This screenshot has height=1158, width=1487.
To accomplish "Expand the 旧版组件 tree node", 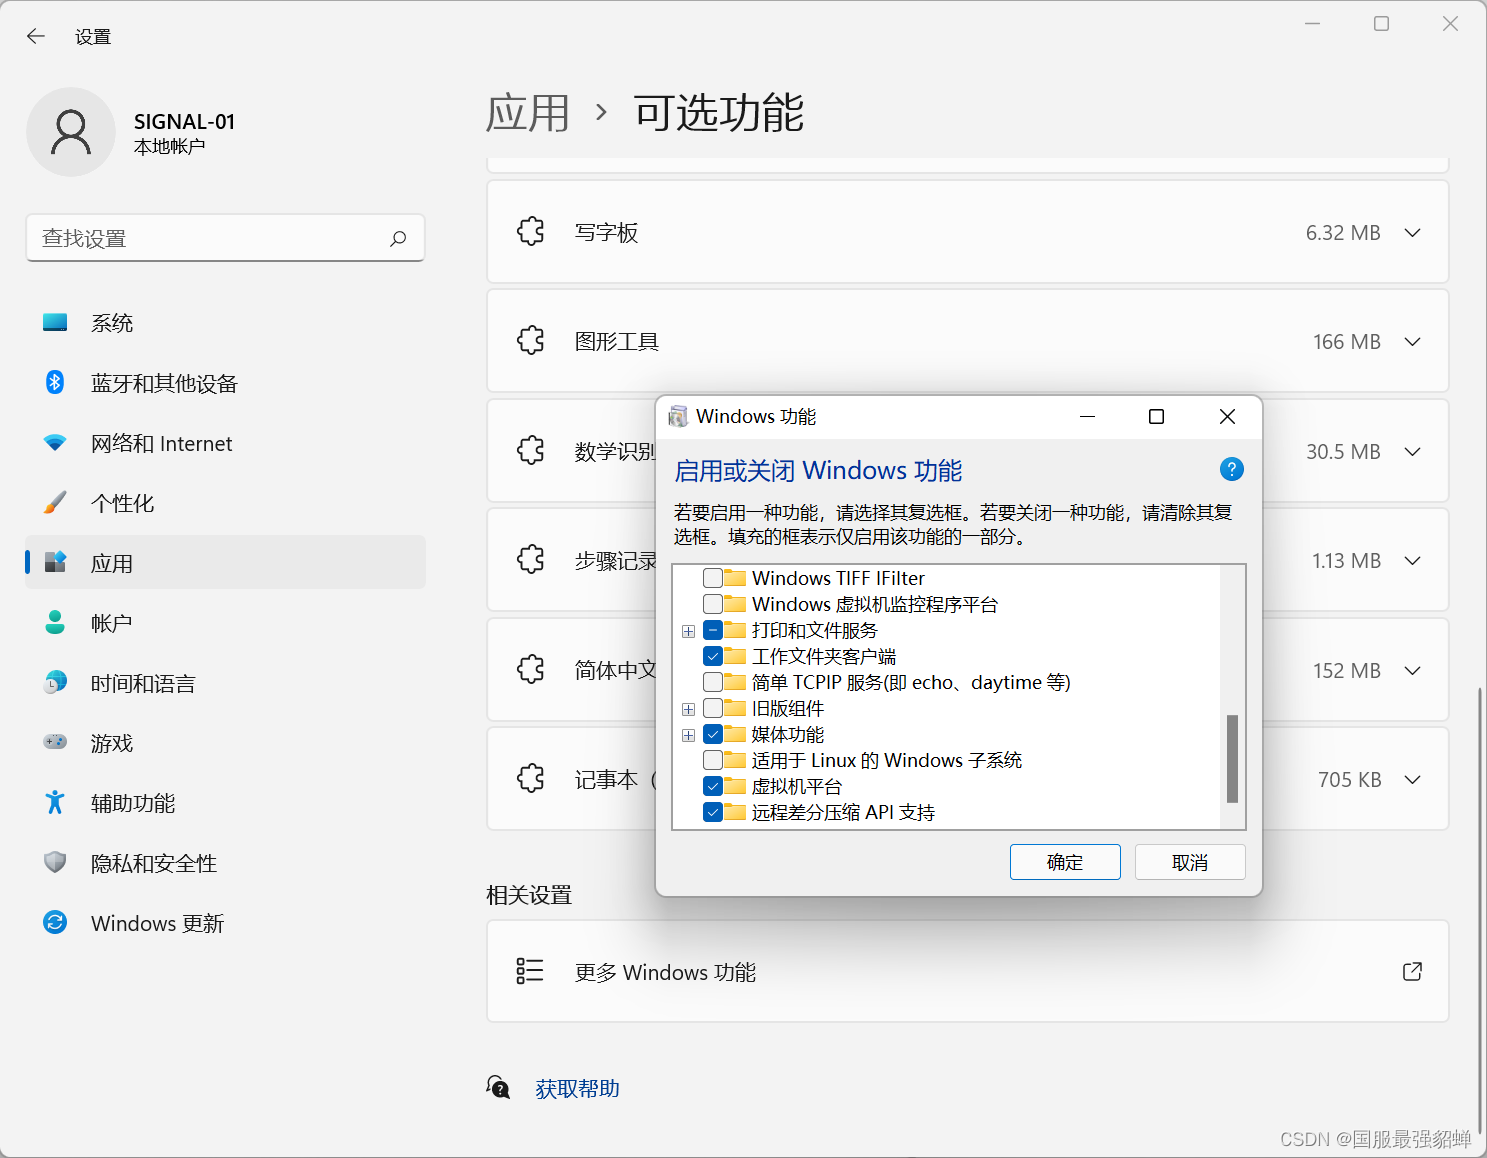I will pyautogui.click(x=688, y=709).
